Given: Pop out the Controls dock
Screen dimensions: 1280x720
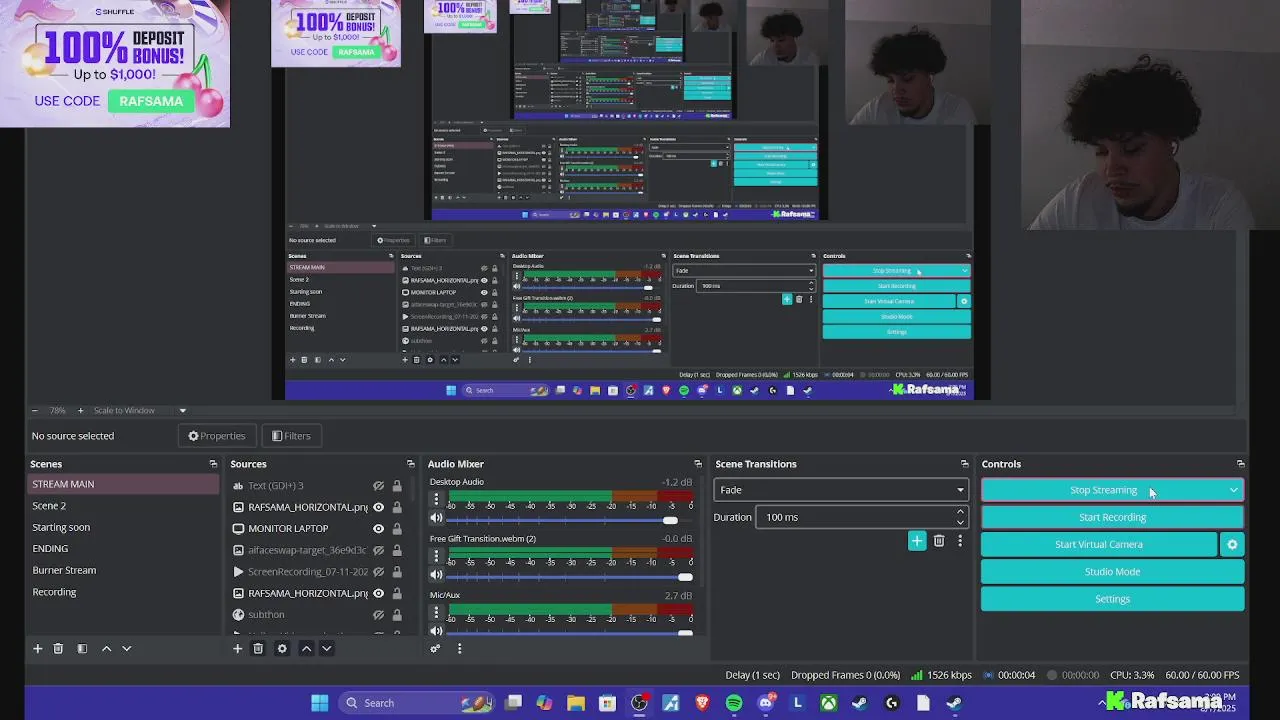Looking at the screenshot, I should pos(1240,464).
